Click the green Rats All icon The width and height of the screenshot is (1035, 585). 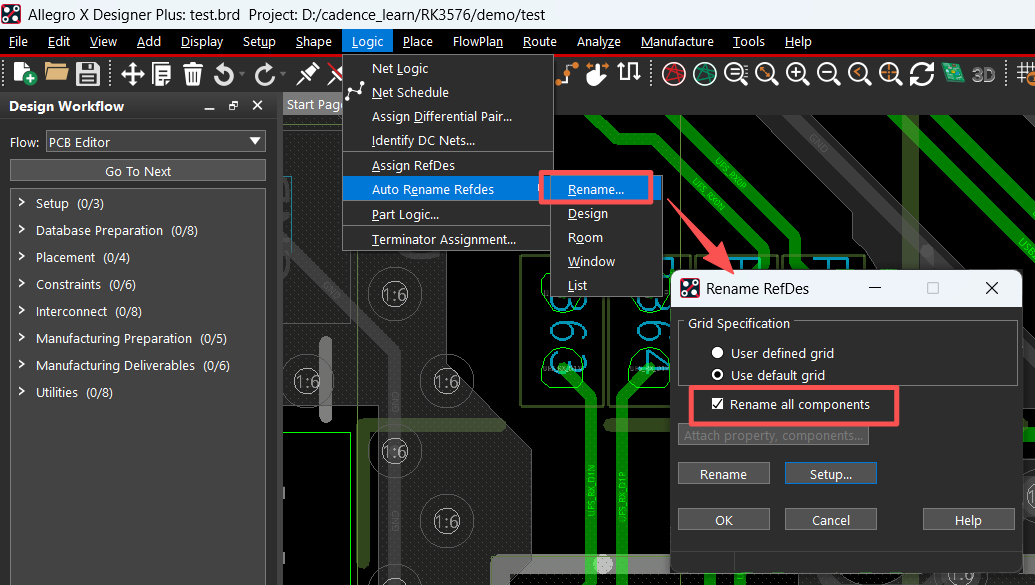(x=704, y=73)
